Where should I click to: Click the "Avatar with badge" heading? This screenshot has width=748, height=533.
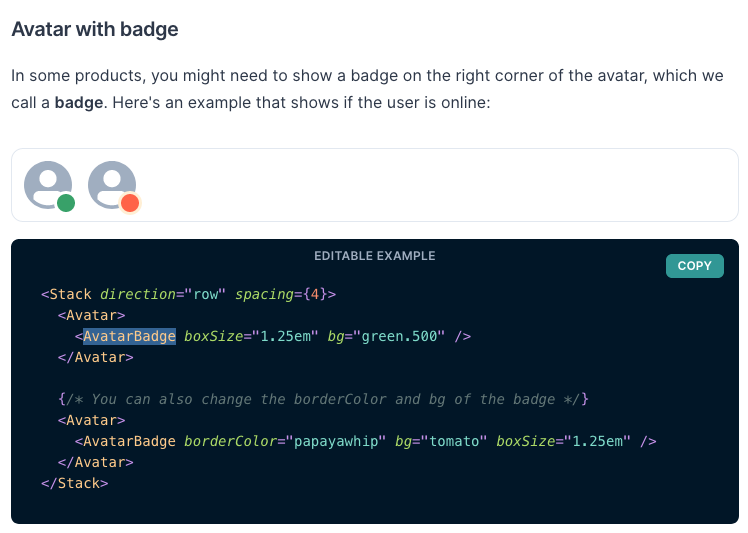coord(95,29)
